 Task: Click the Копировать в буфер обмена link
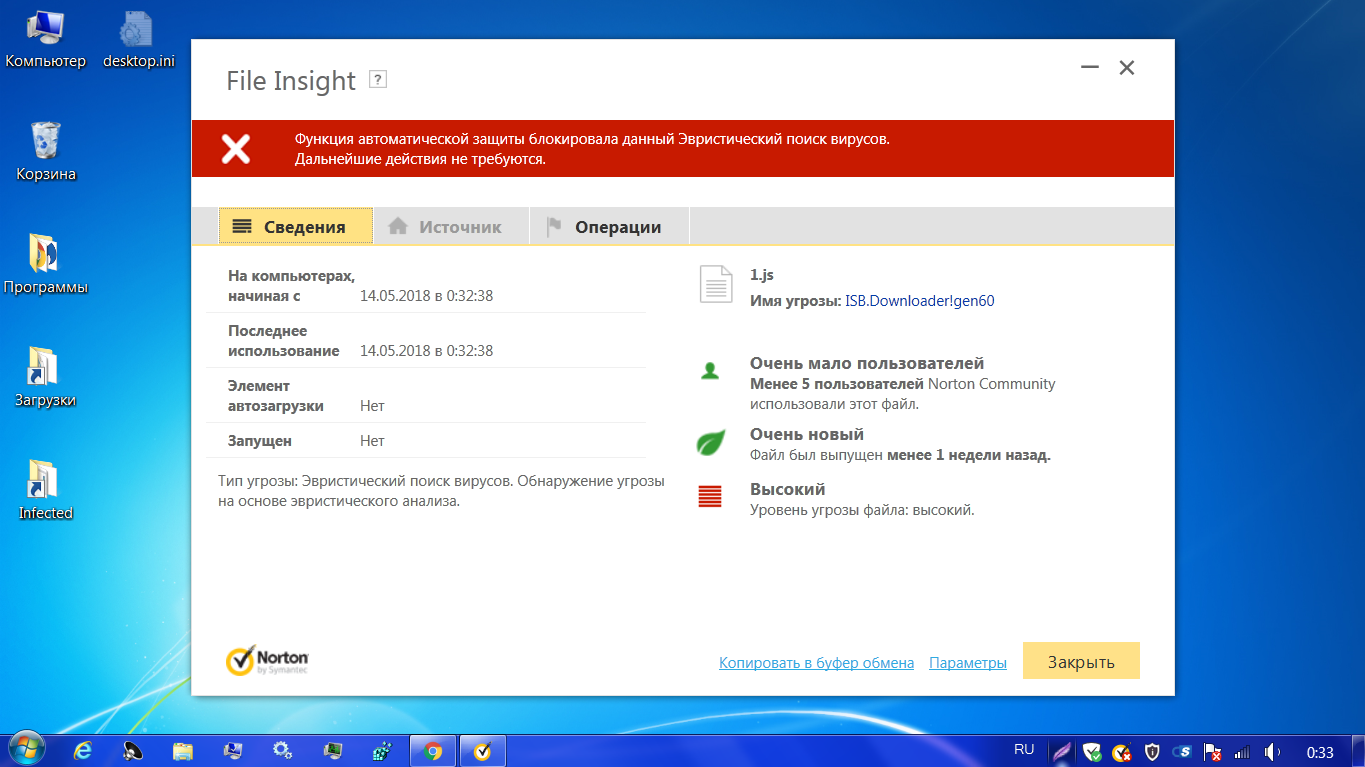(x=816, y=663)
